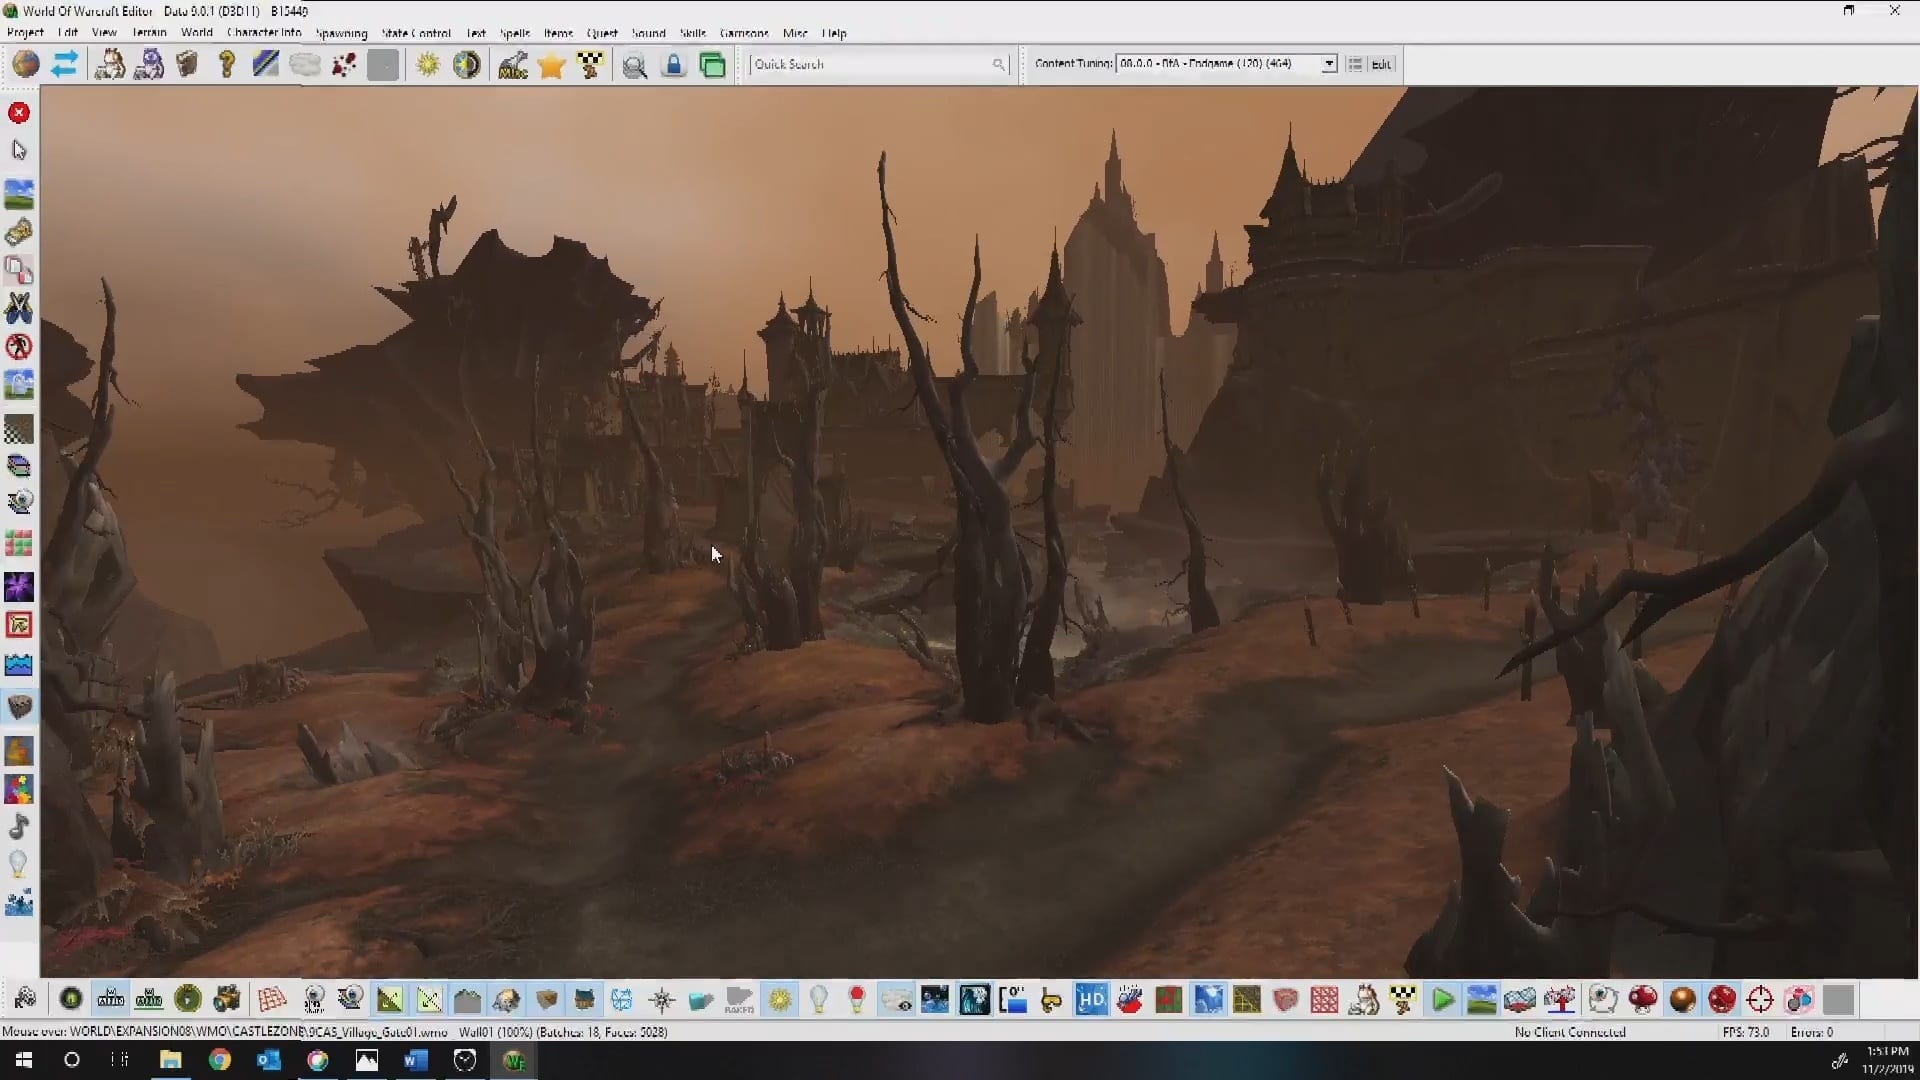Open the yellow question mark quest tool
The height and width of the screenshot is (1080, 1920).
(227, 65)
